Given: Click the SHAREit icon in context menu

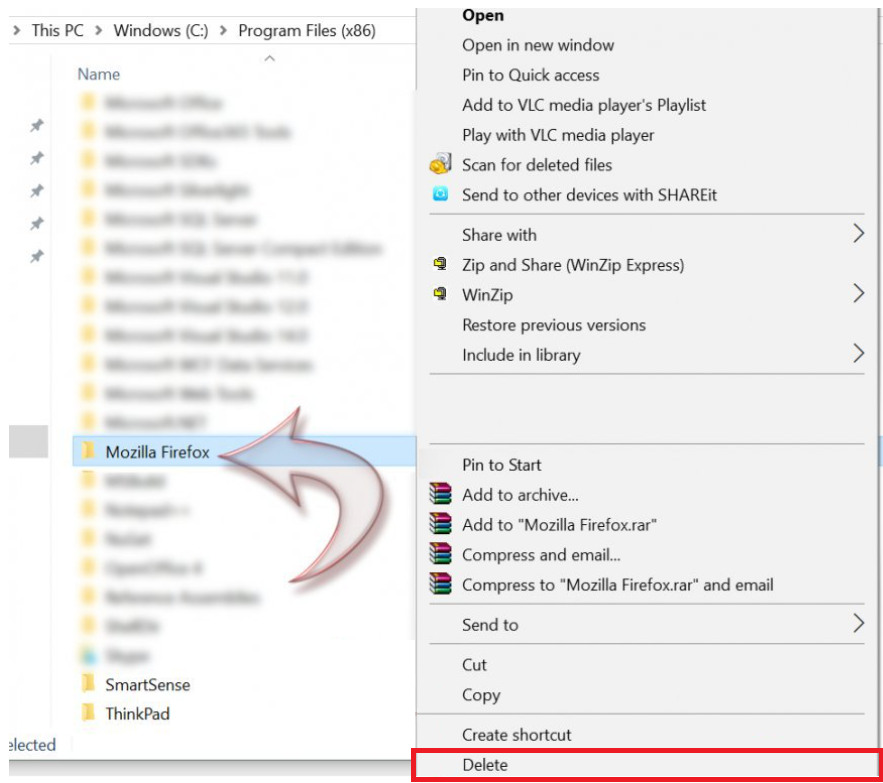Looking at the screenshot, I should pos(440,194).
